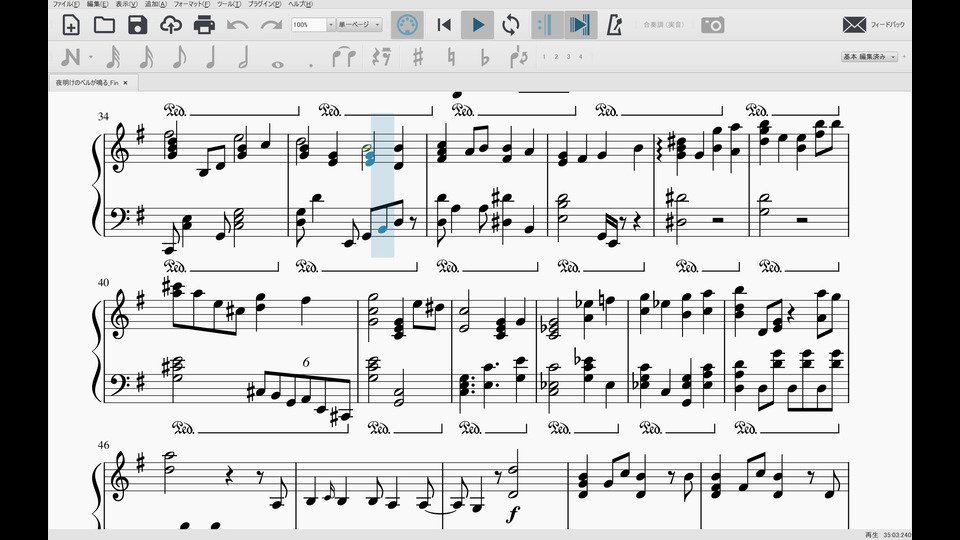Image resolution: width=960 pixels, height=540 pixels.
Task: Enable note input mode with the N icon
Action: (x=70, y=57)
